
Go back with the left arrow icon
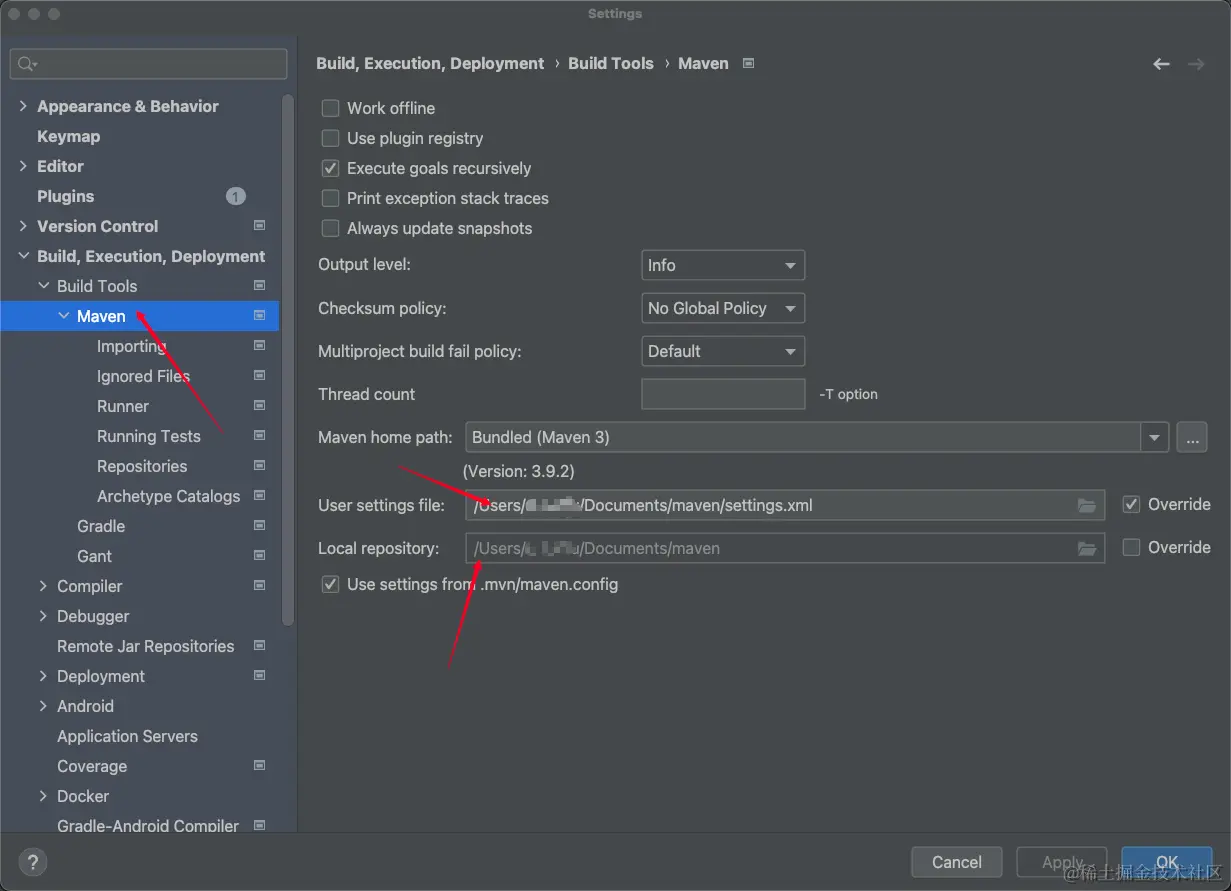click(1161, 64)
